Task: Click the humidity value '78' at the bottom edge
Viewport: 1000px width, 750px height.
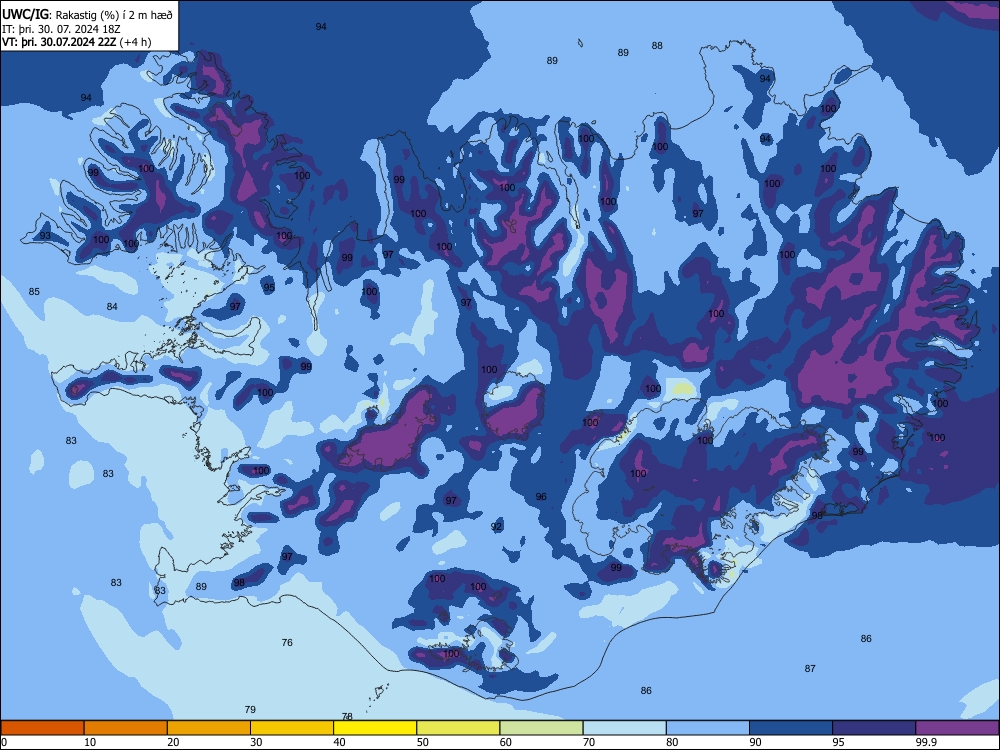Action: pyautogui.click(x=347, y=716)
